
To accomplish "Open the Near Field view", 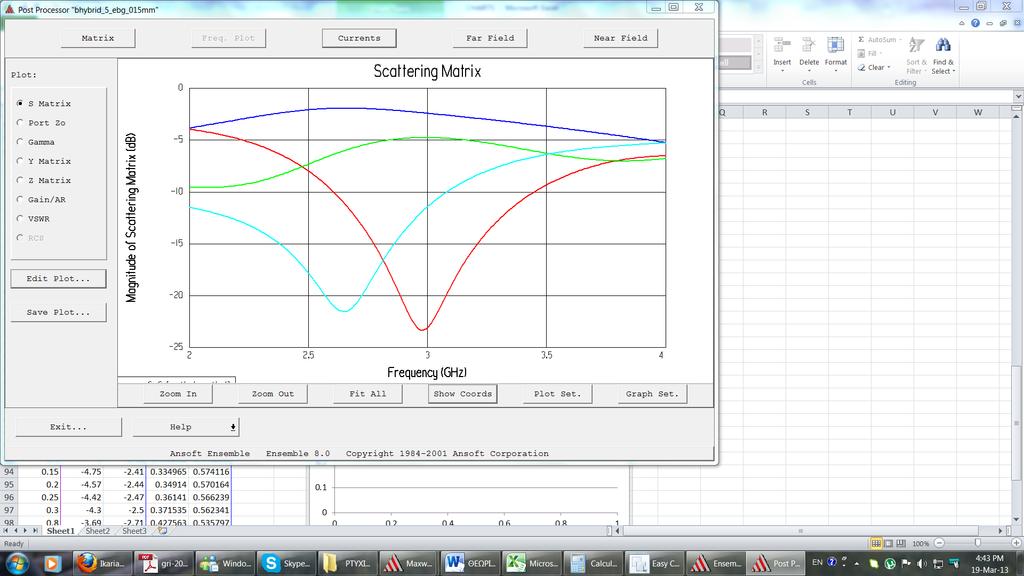I will (x=620, y=38).
